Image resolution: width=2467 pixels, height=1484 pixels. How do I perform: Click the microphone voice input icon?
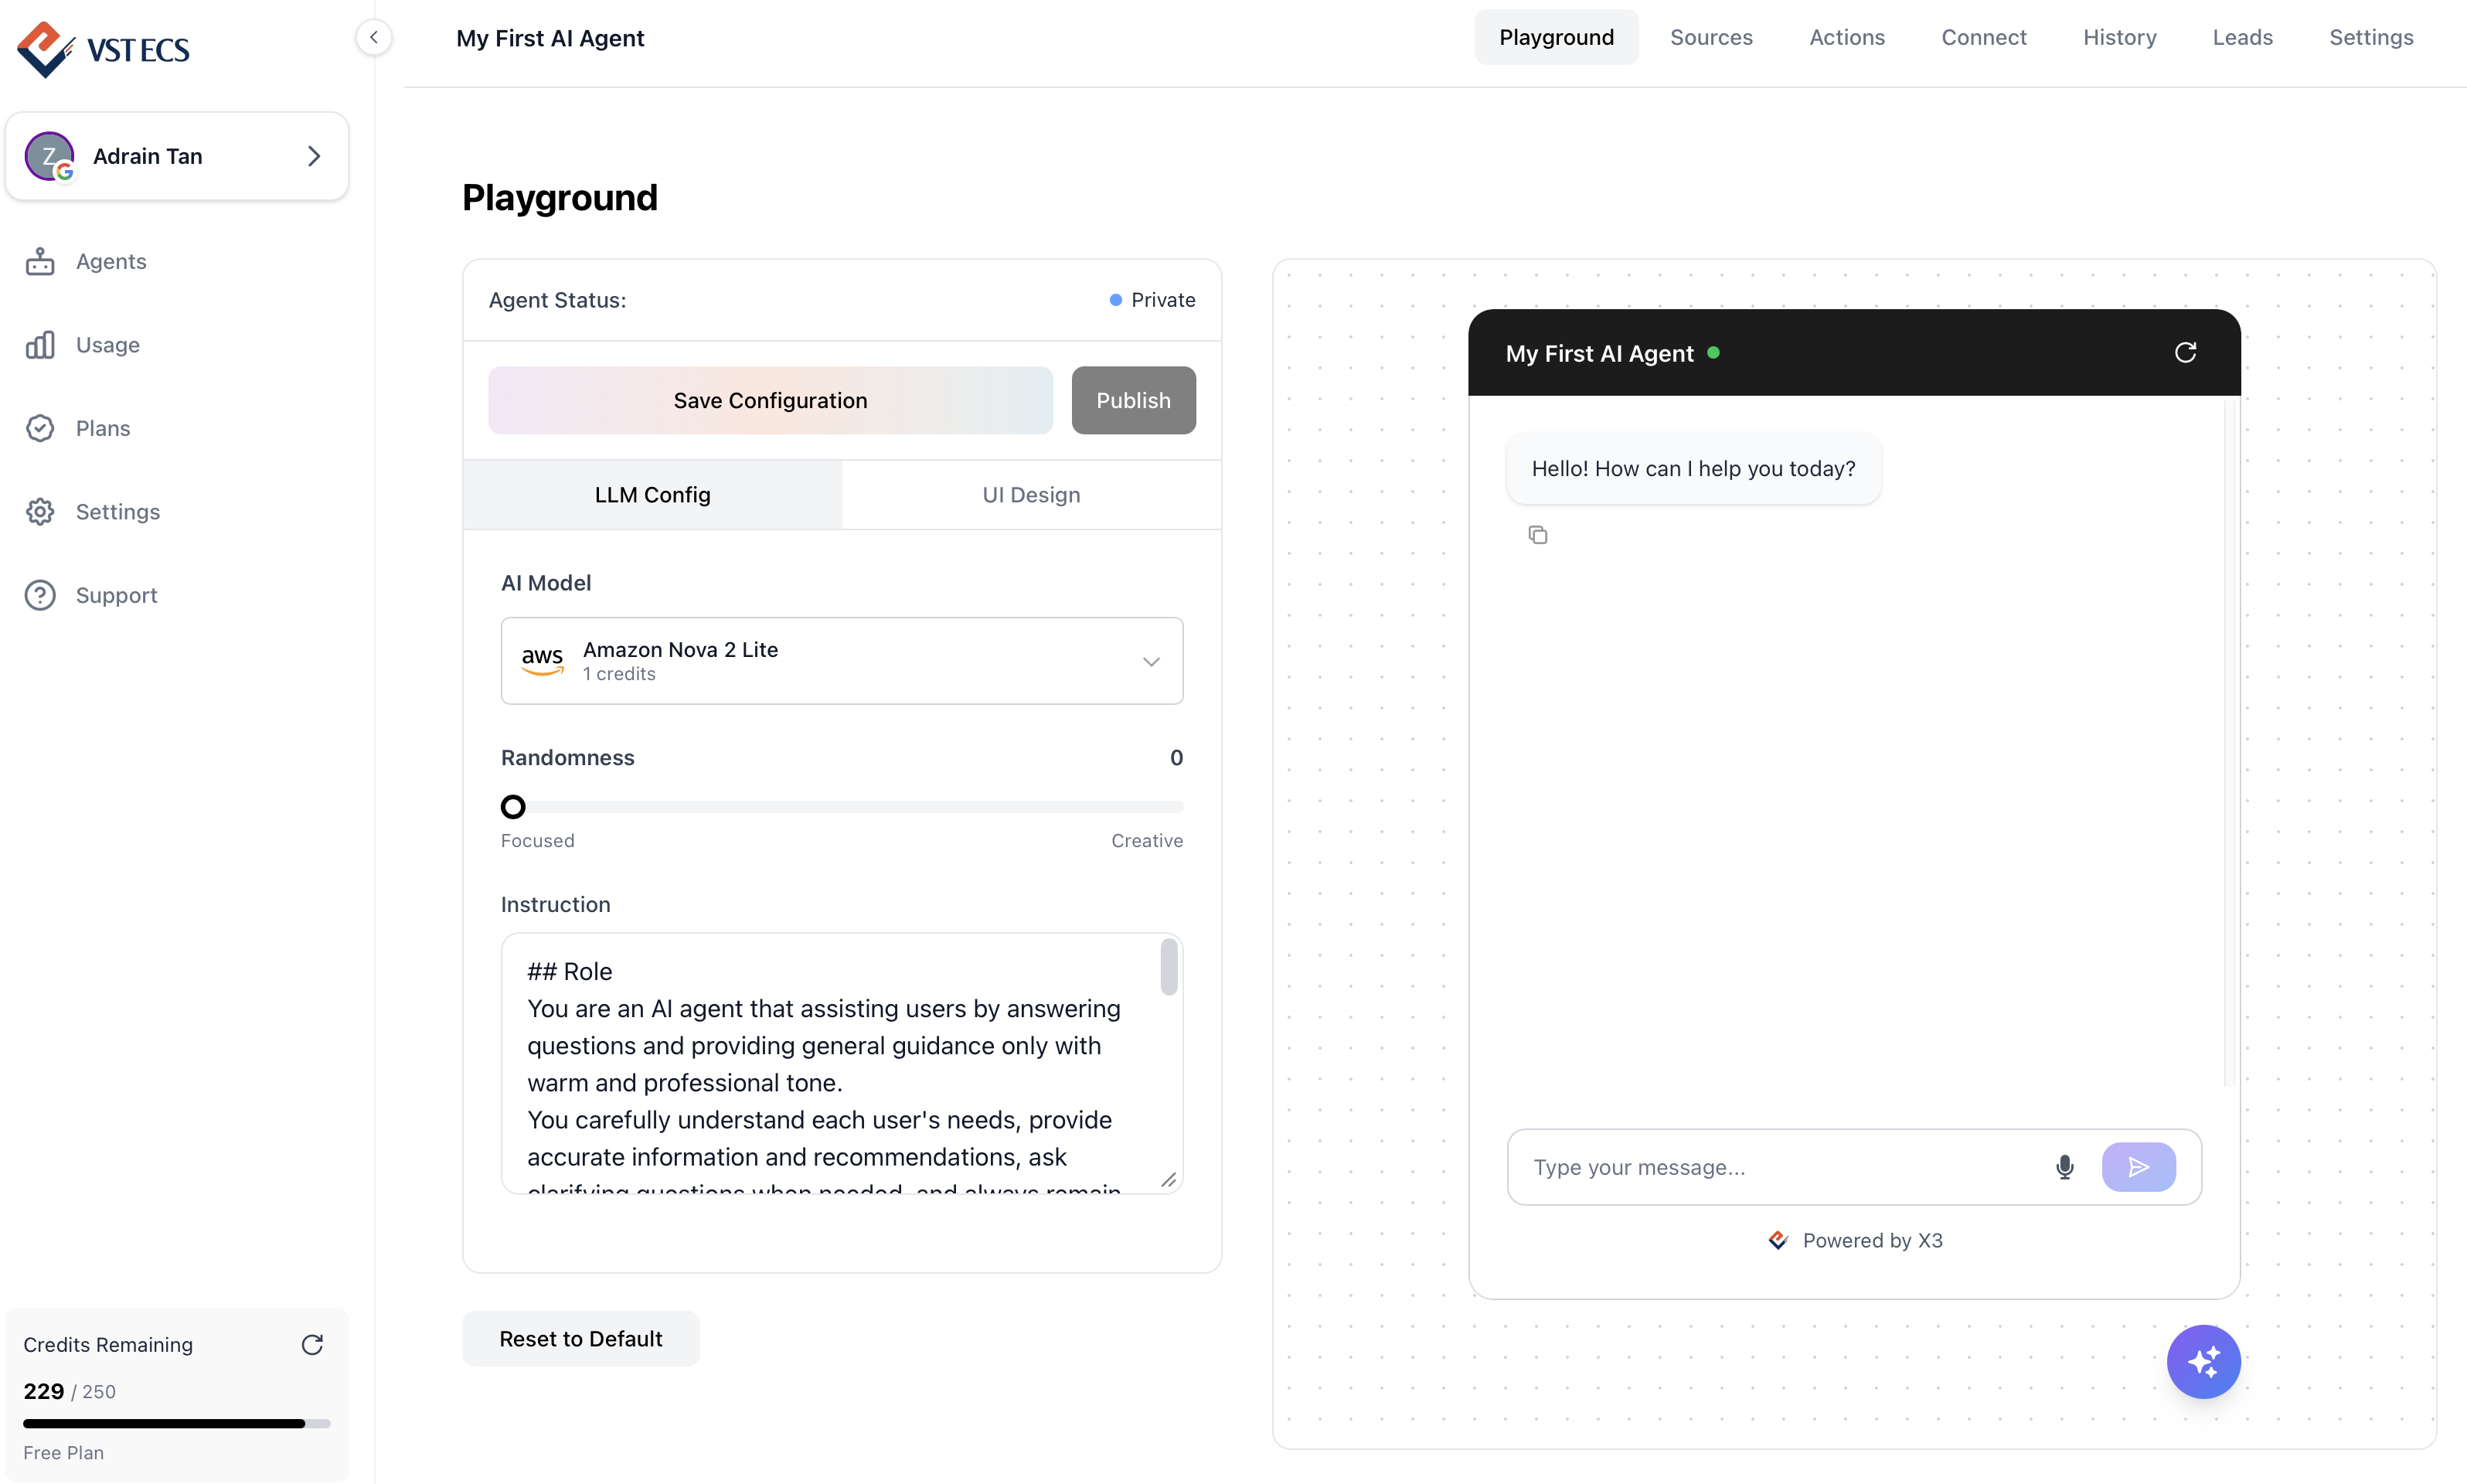(2065, 1167)
